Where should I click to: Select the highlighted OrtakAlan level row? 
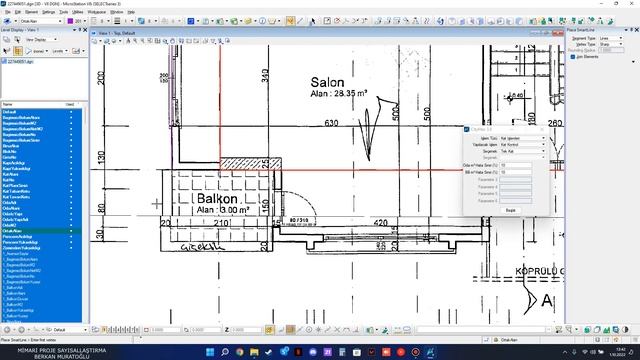click(x=41, y=231)
